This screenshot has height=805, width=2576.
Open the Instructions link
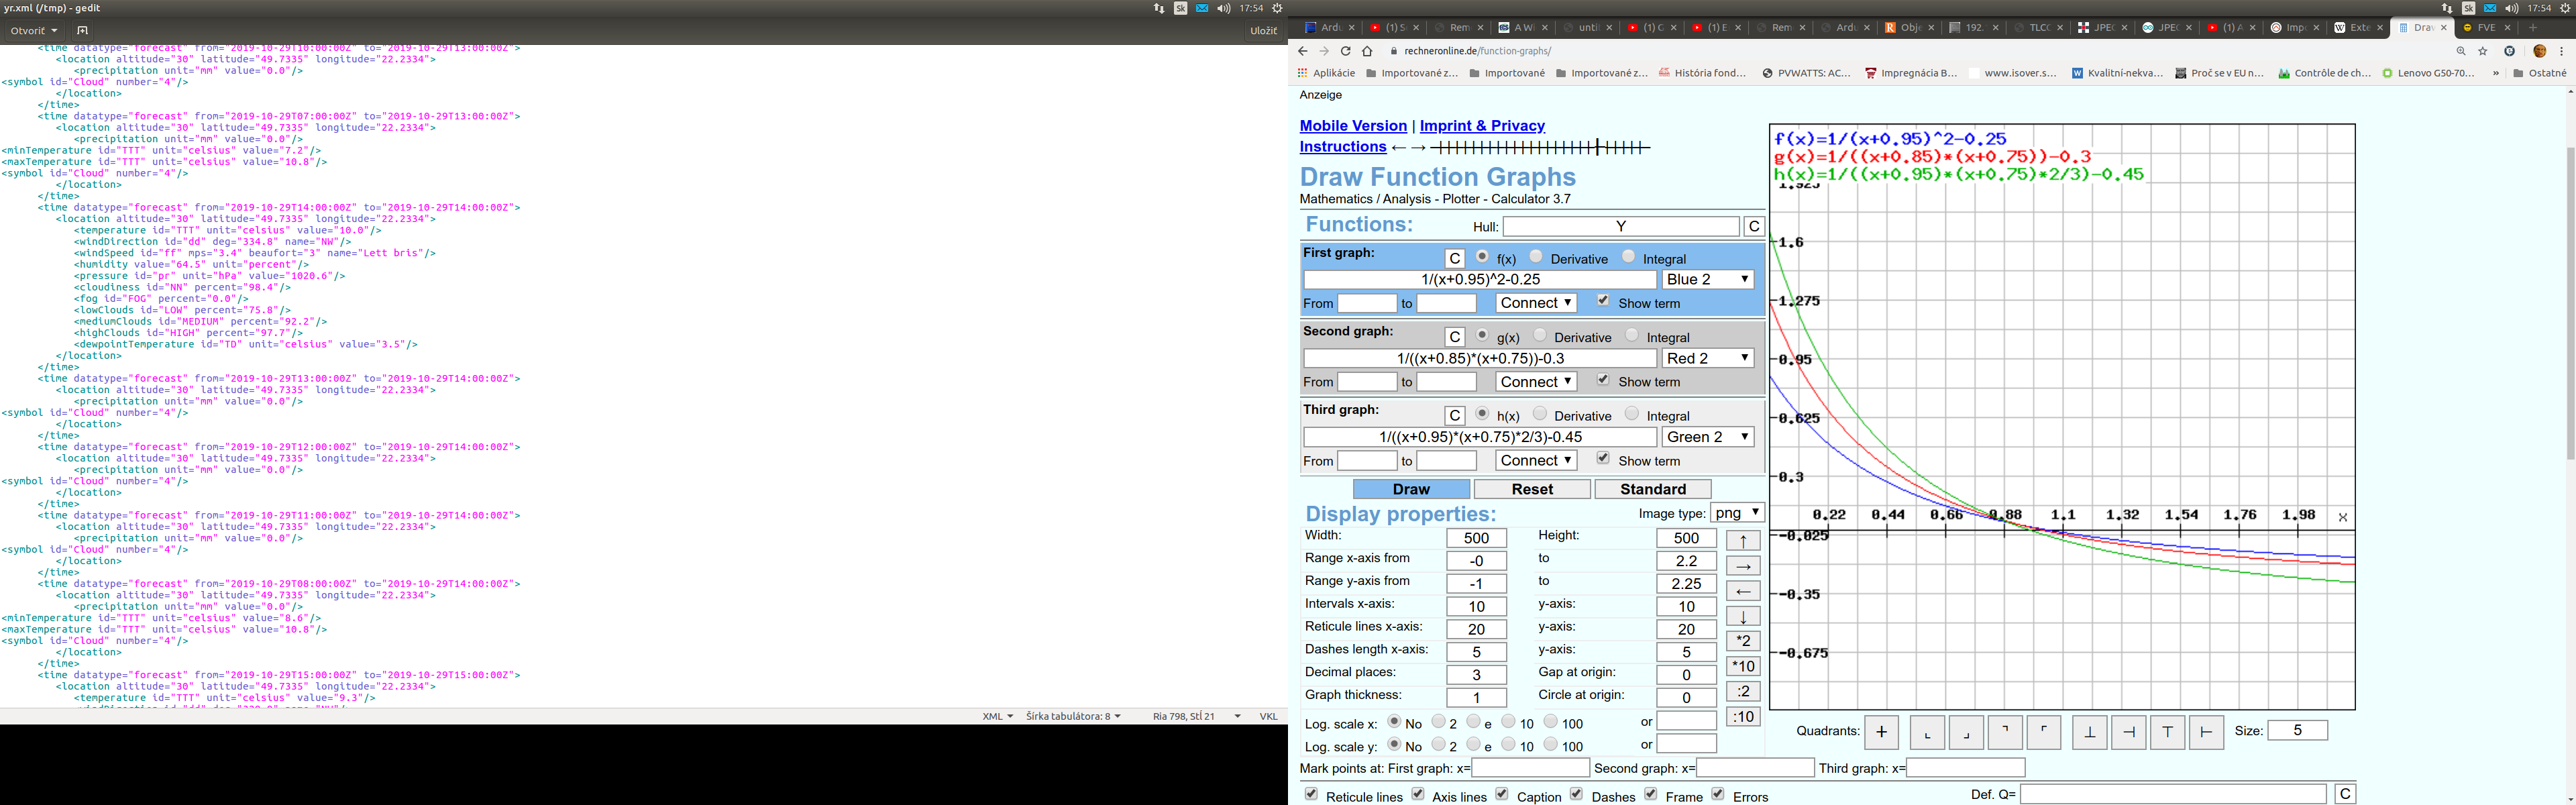click(1342, 147)
